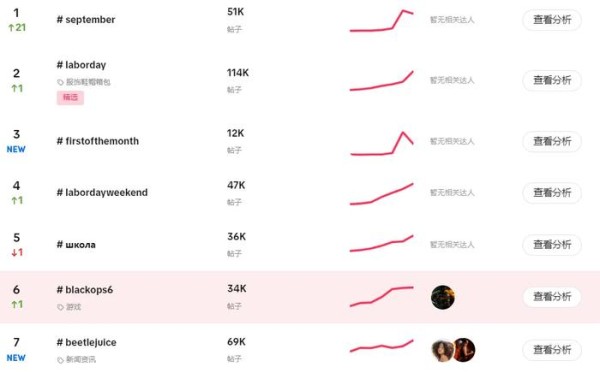Click the pink featured badge under #laborday
Image resolution: width=600 pixels, height=373 pixels.
70,98
